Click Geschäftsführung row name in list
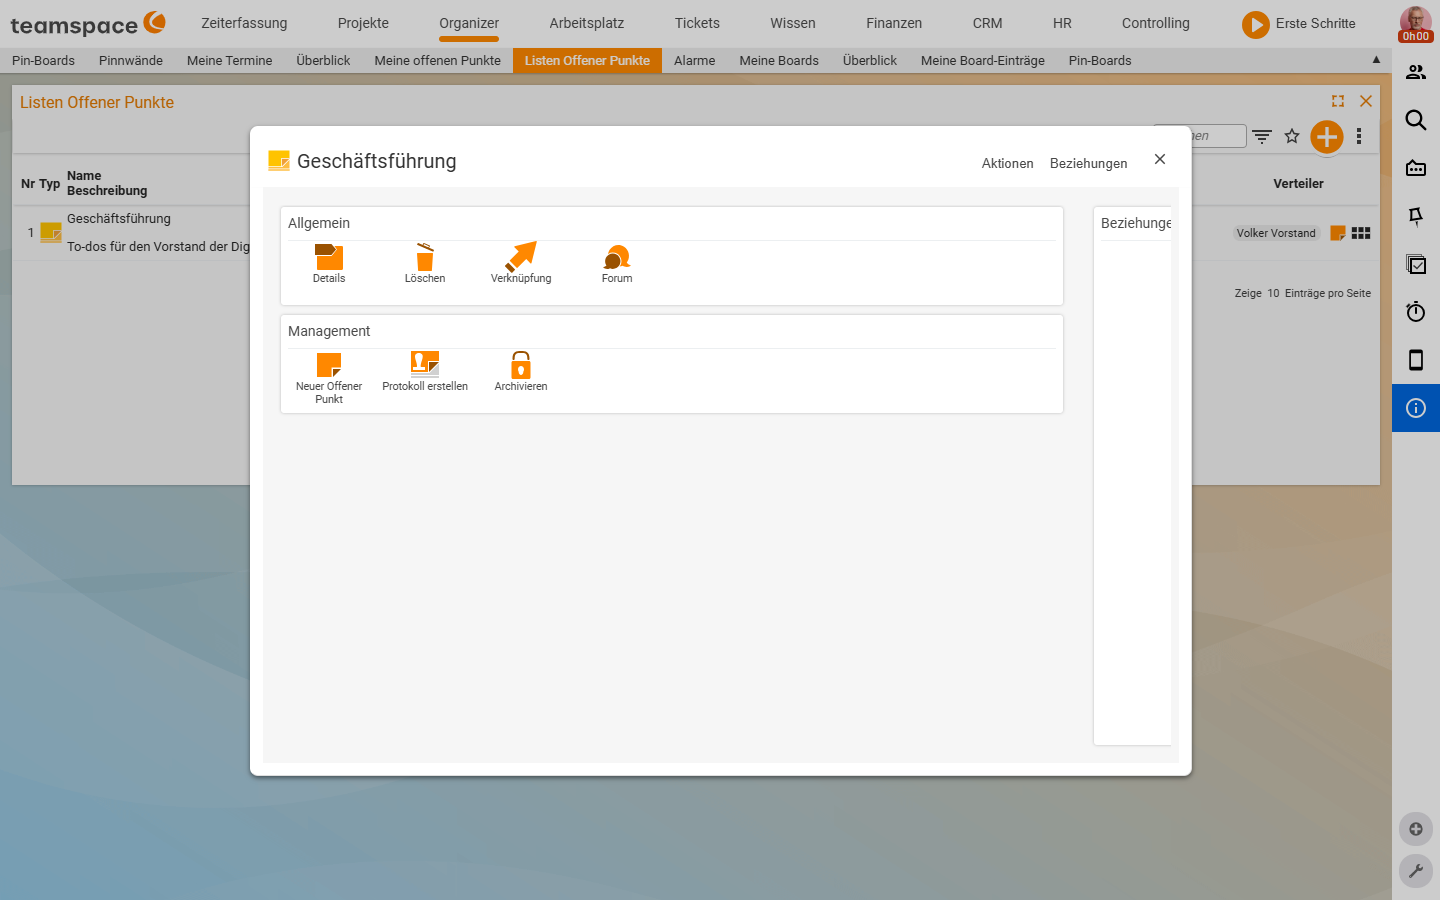Screen dimensions: 1440x900 [119, 218]
